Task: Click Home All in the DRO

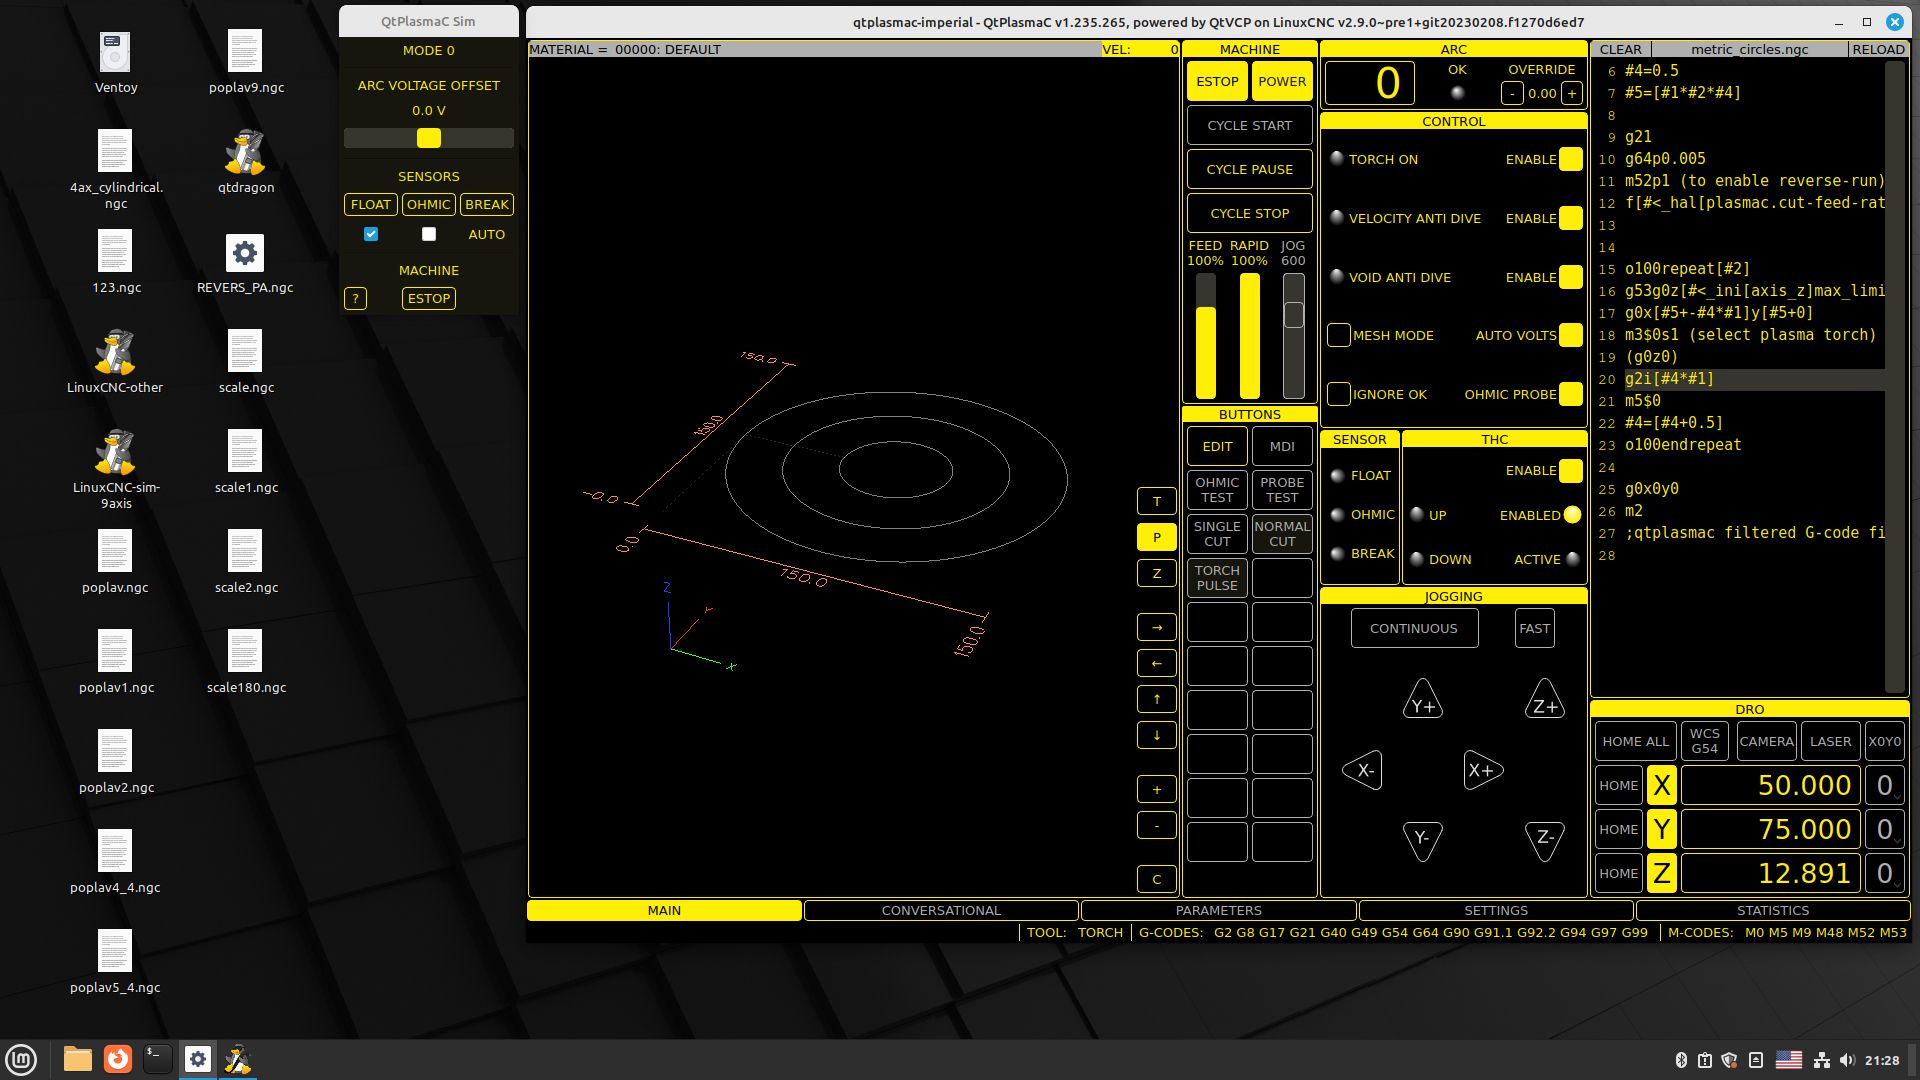Action: pyautogui.click(x=1635, y=741)
